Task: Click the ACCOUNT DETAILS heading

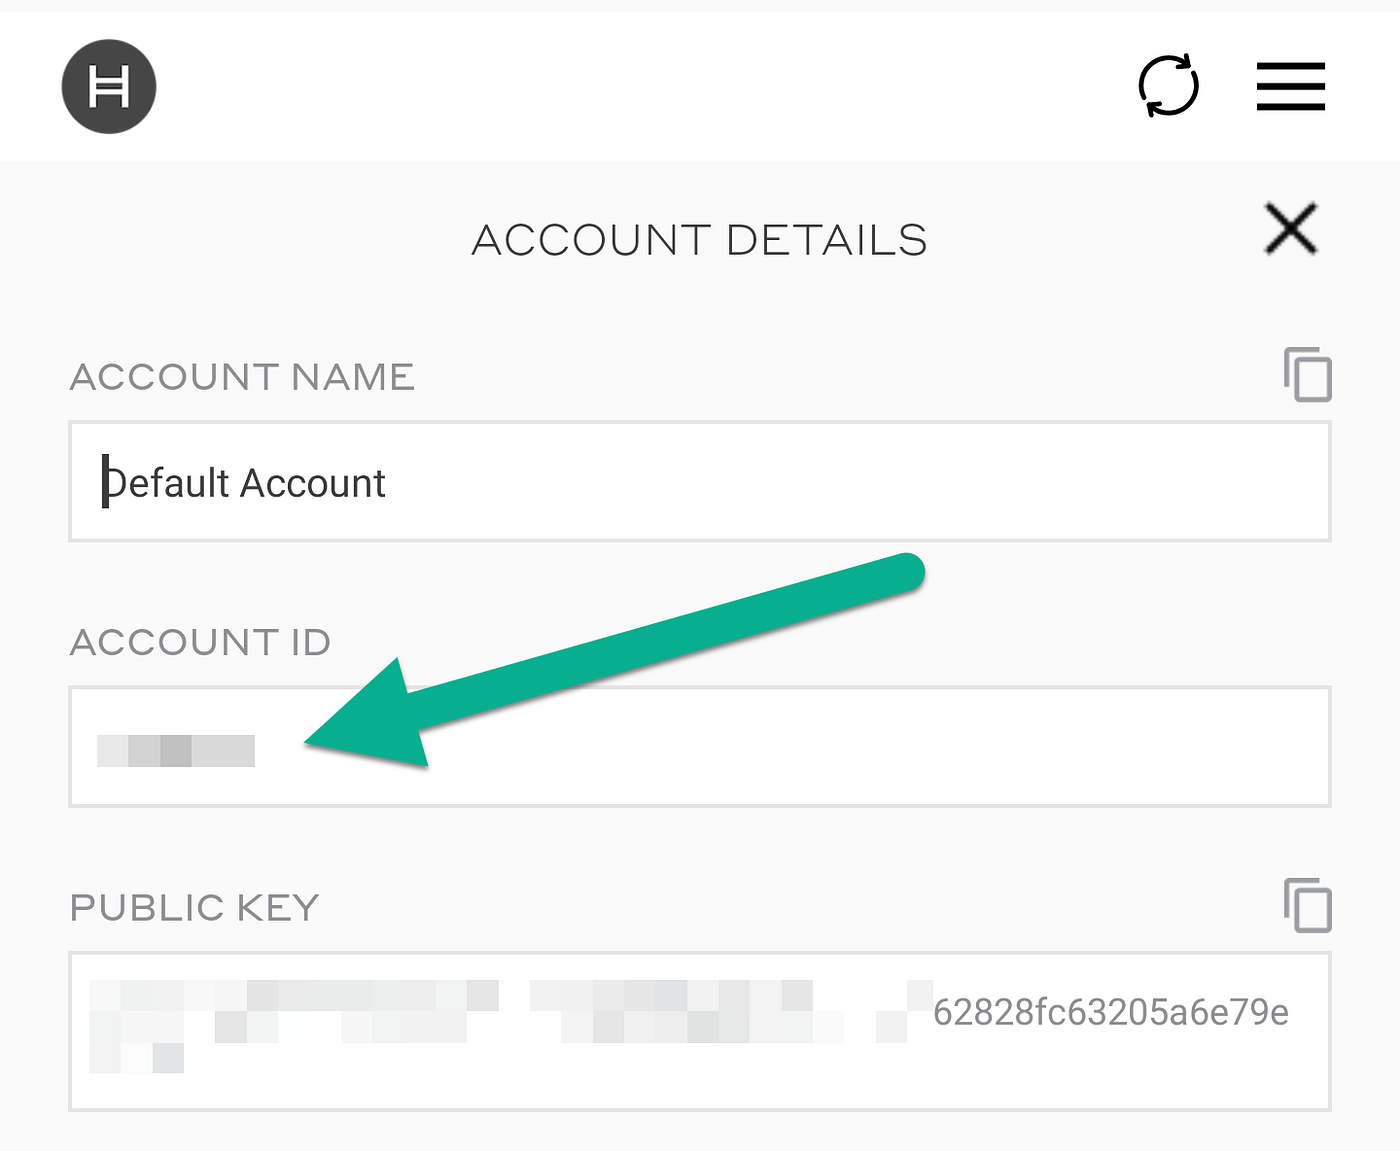Action: tap(698, 239)
